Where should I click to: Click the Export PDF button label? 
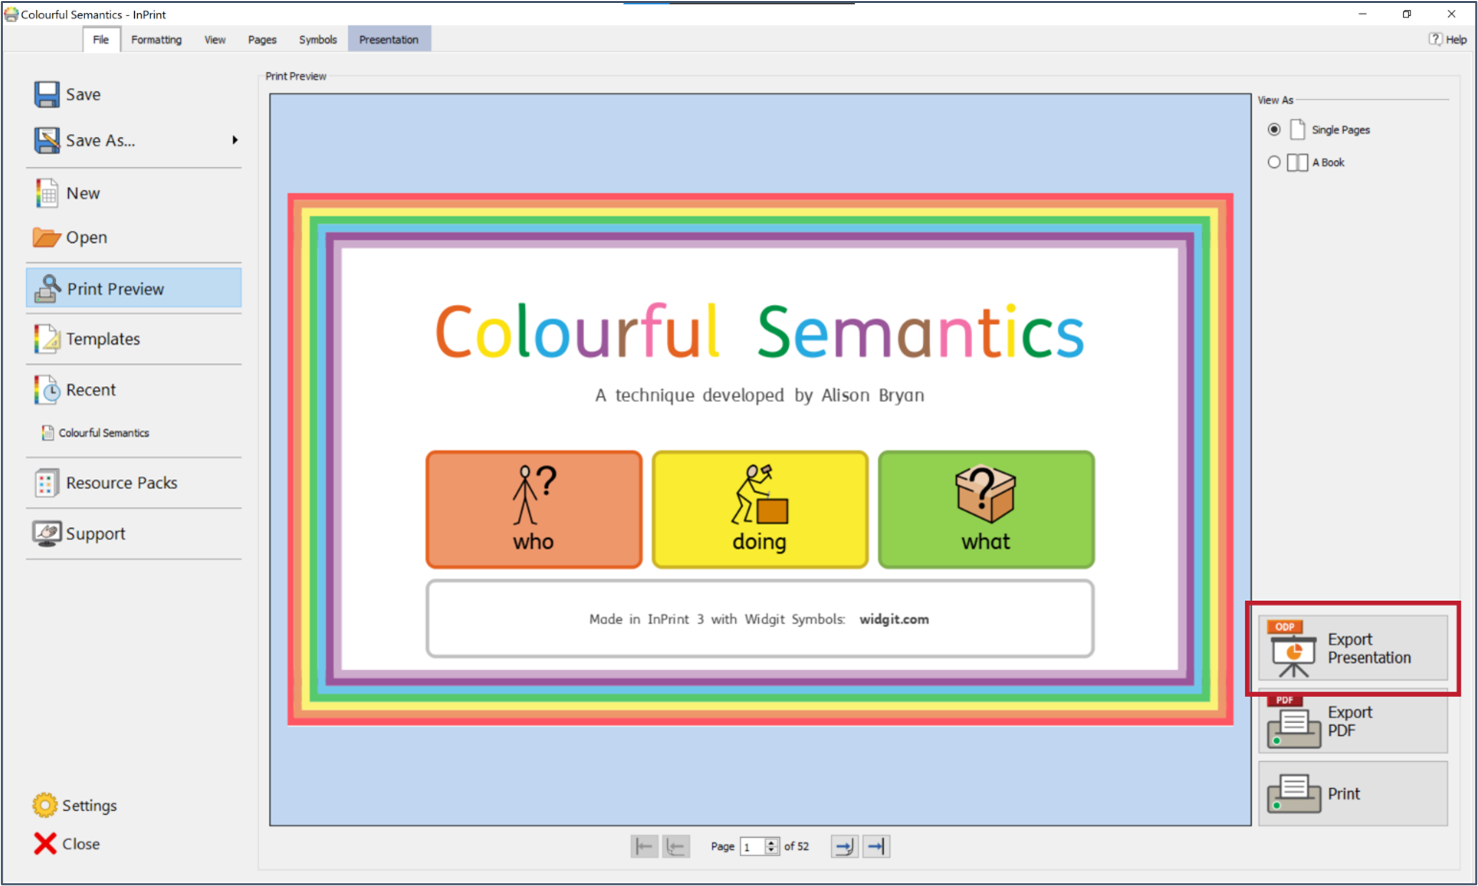[x=1350, y=722]
